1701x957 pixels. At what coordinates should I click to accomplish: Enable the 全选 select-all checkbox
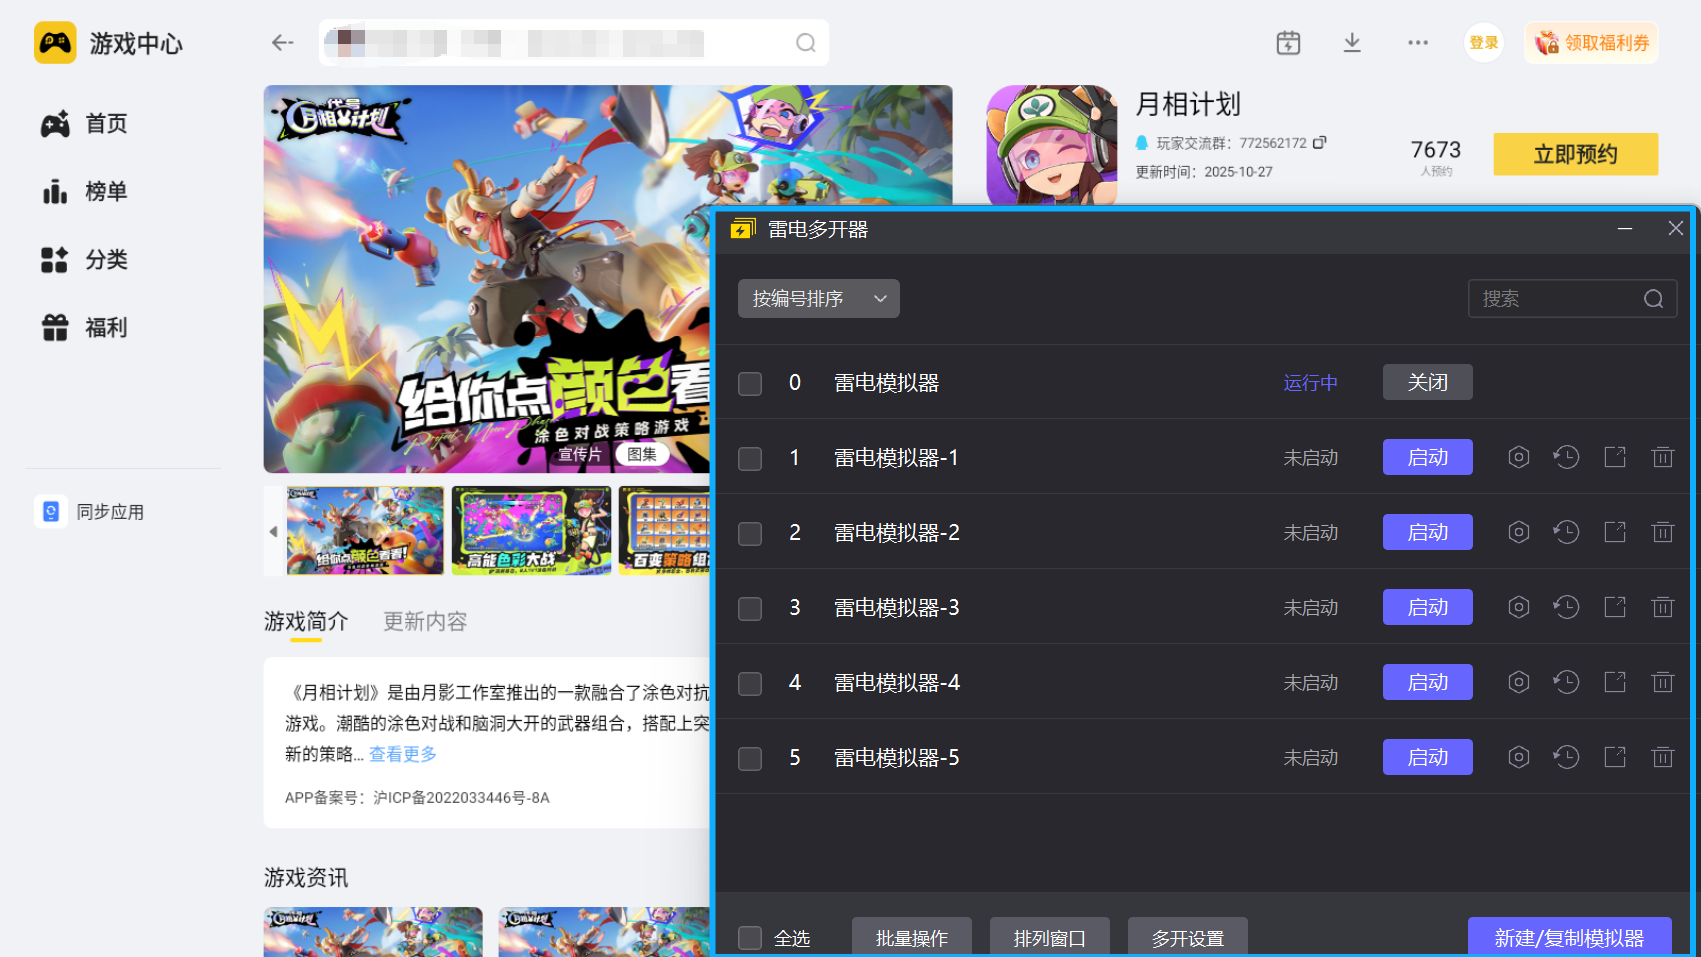(749, 938)
